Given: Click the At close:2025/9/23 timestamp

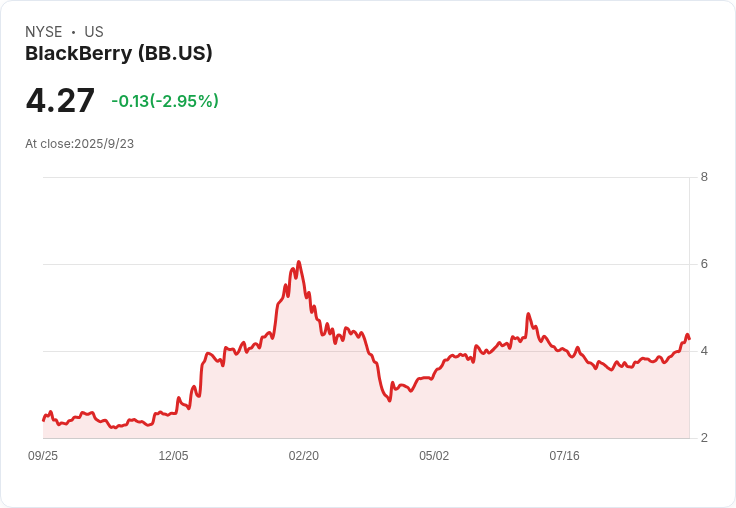Looking at the screenshot, I should pyautogui.click(x=79, y=144).
